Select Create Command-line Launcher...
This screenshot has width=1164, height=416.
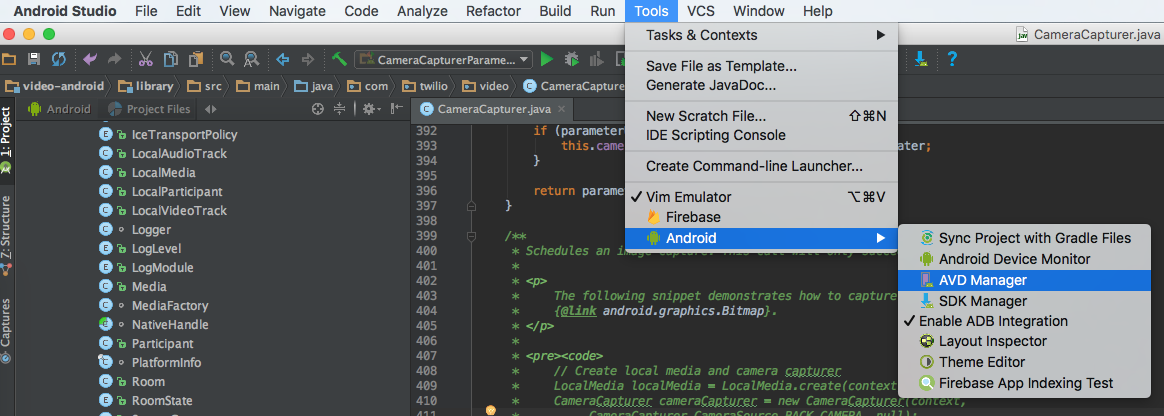(x=762, y=166)
